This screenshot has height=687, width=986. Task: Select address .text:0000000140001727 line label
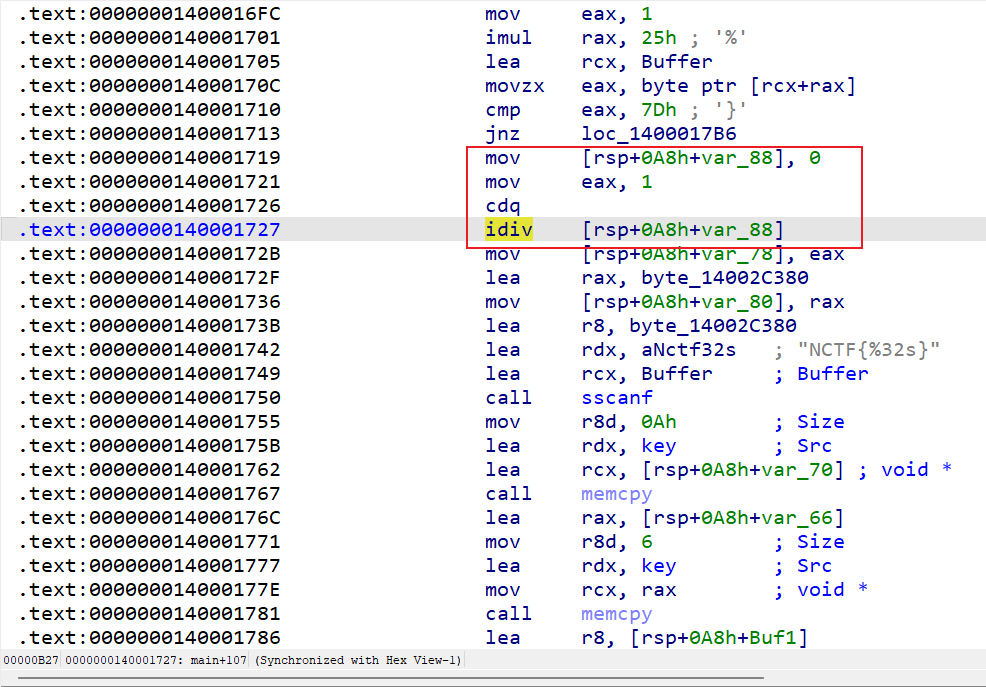(151, 230)
